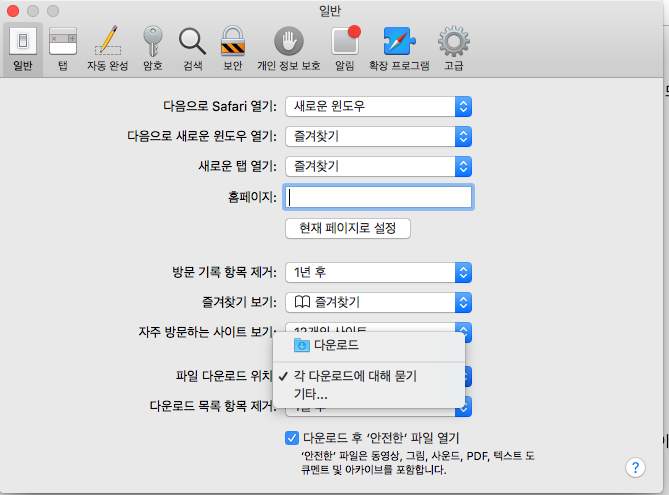Open 확장 프로그램 (Extensions) preferences
The width and height of the screenshot is (669, 495).
399,50
